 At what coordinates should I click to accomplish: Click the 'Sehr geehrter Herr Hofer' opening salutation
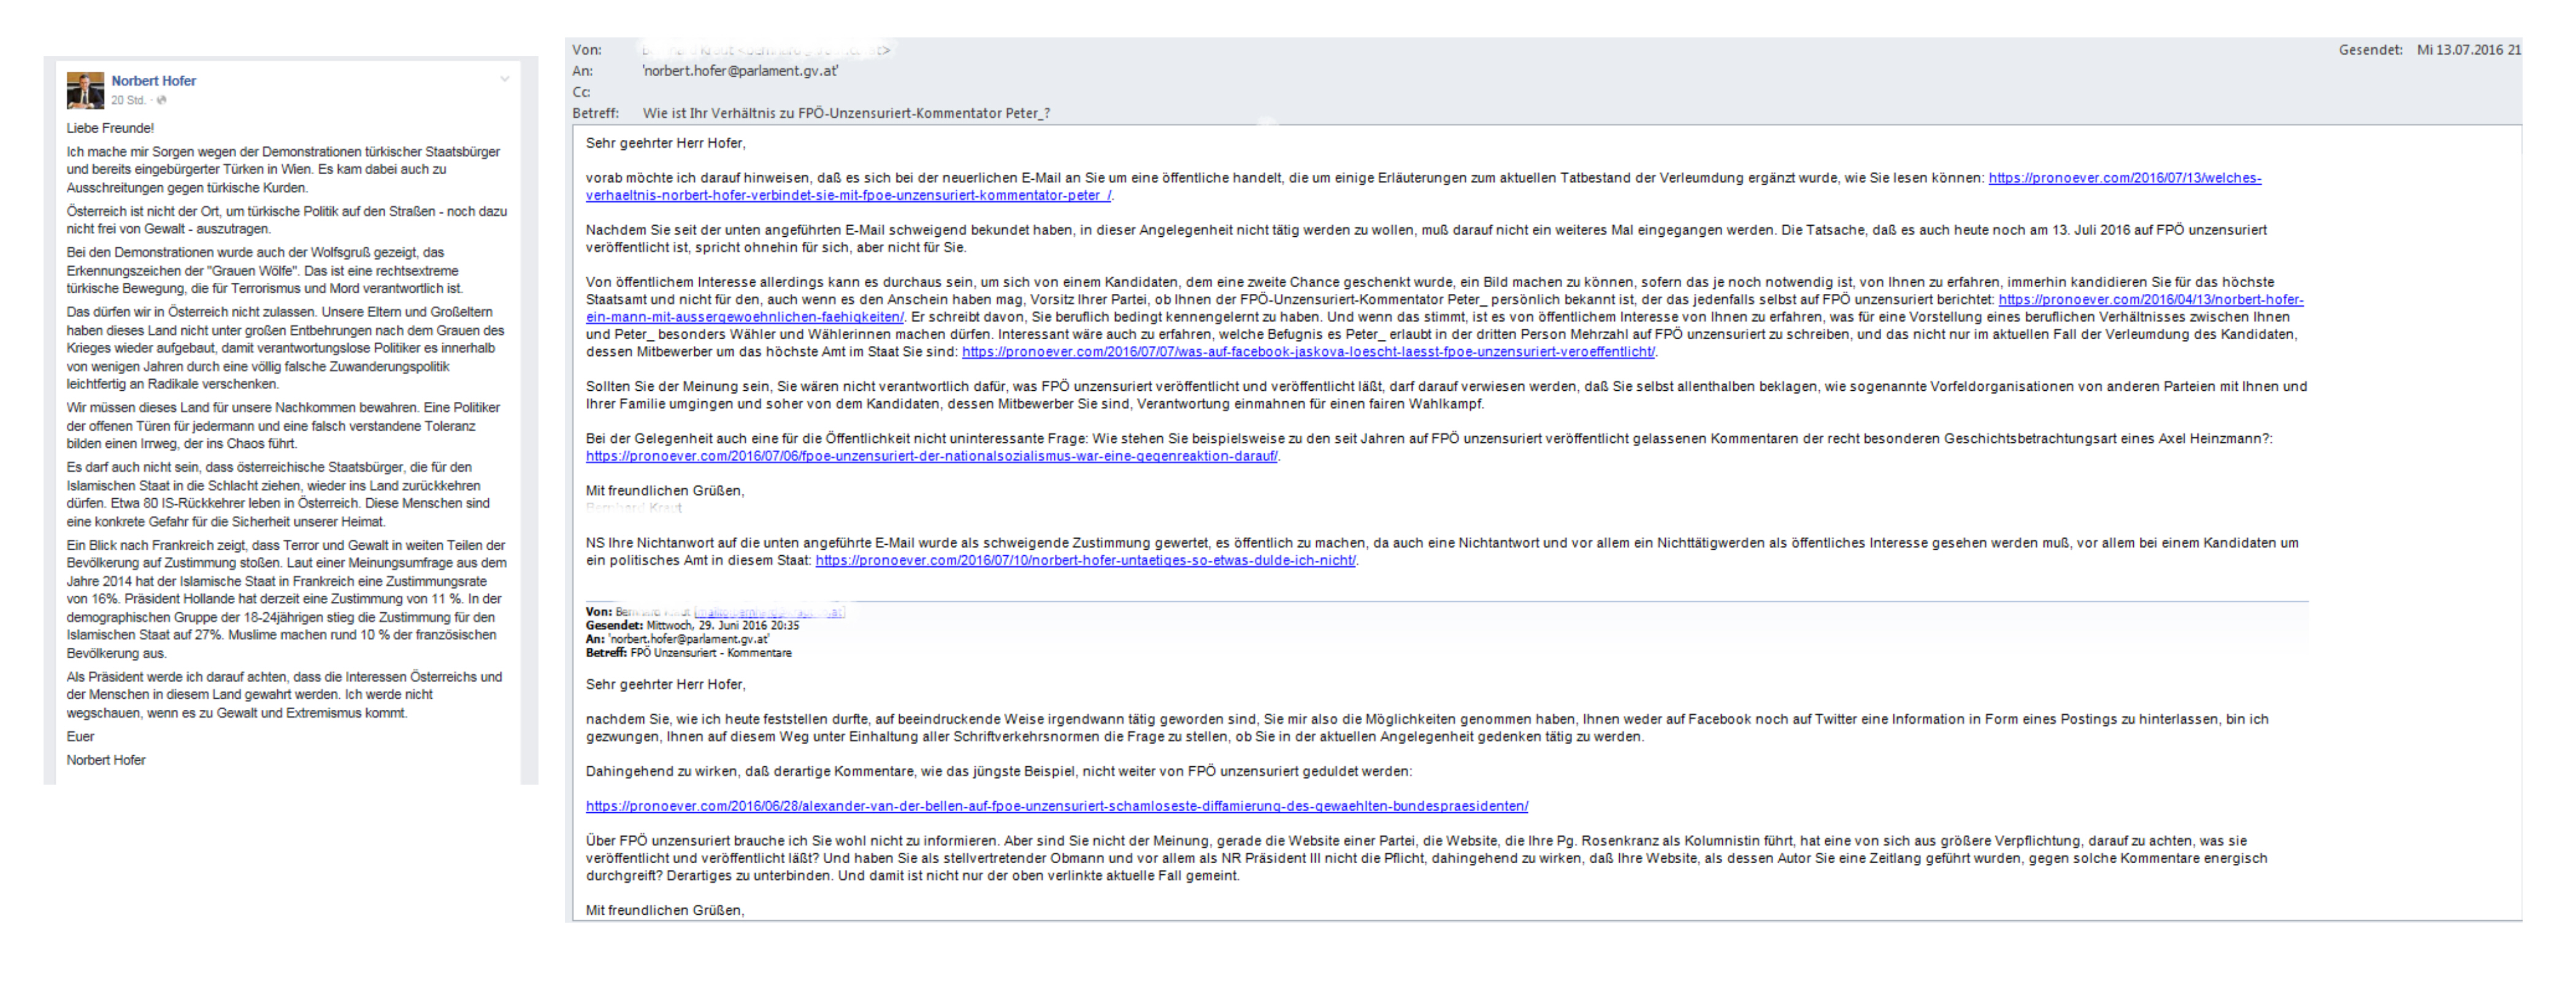[665, 143]
